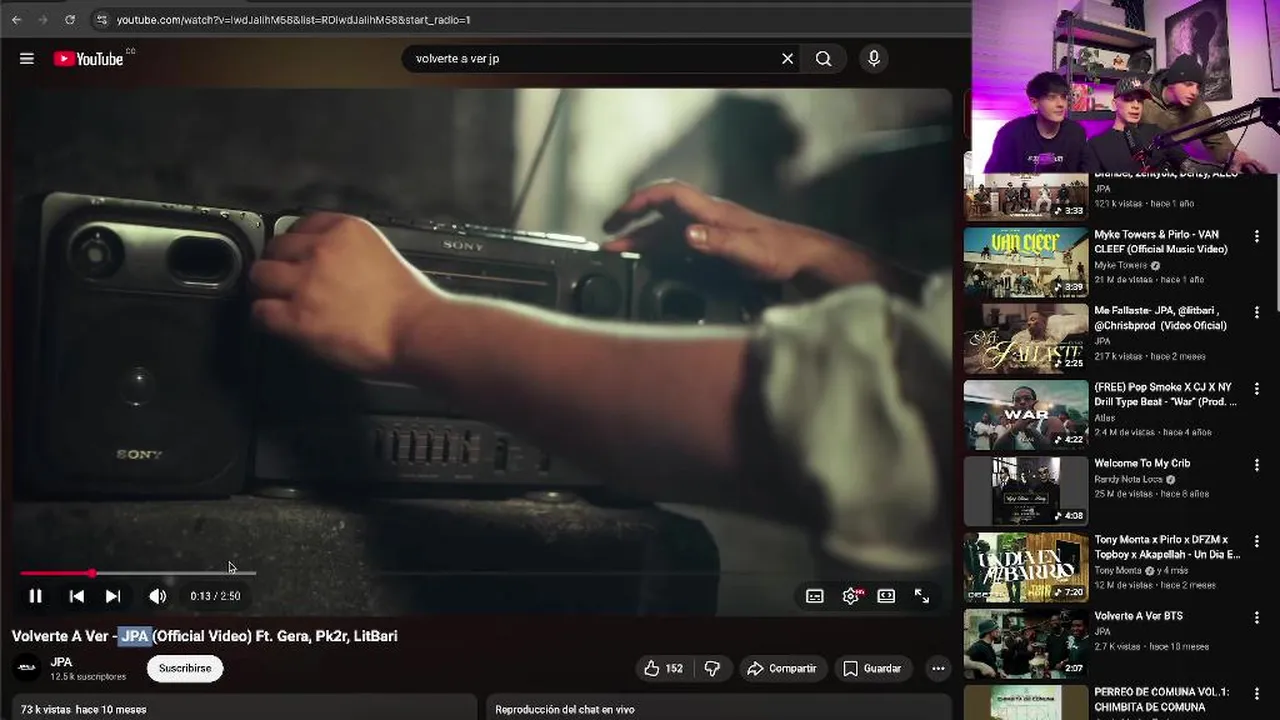Visit Myke Towers channel name

pos(1121,266)
